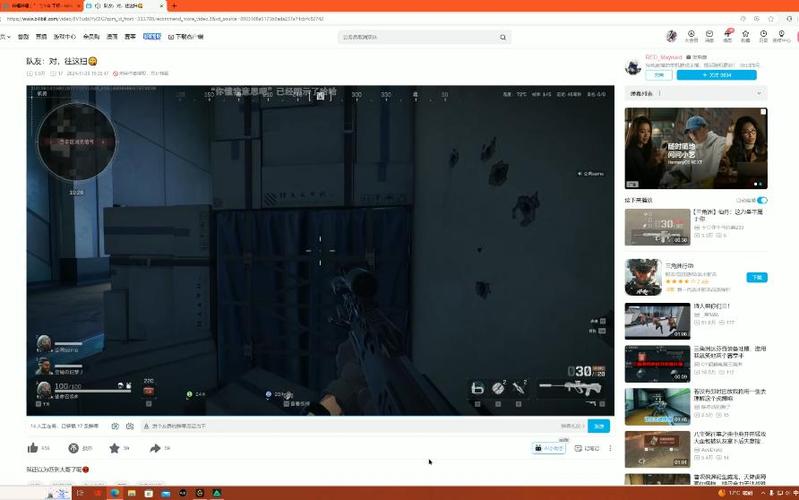The width and height of the screenshot is (799, 500).
Task: Open the Delta Force game promo icon
Action: 643,277
